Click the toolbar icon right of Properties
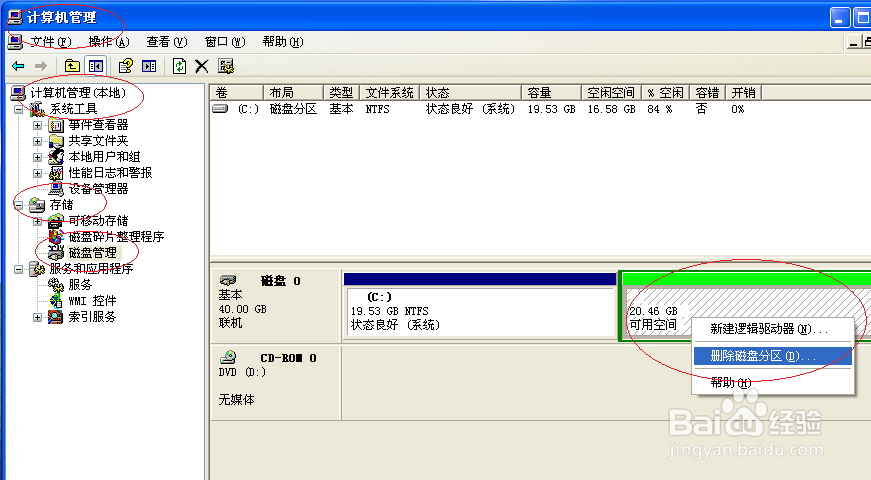The height and width of the screenshot is (480, 871). [x=149, y=66]
